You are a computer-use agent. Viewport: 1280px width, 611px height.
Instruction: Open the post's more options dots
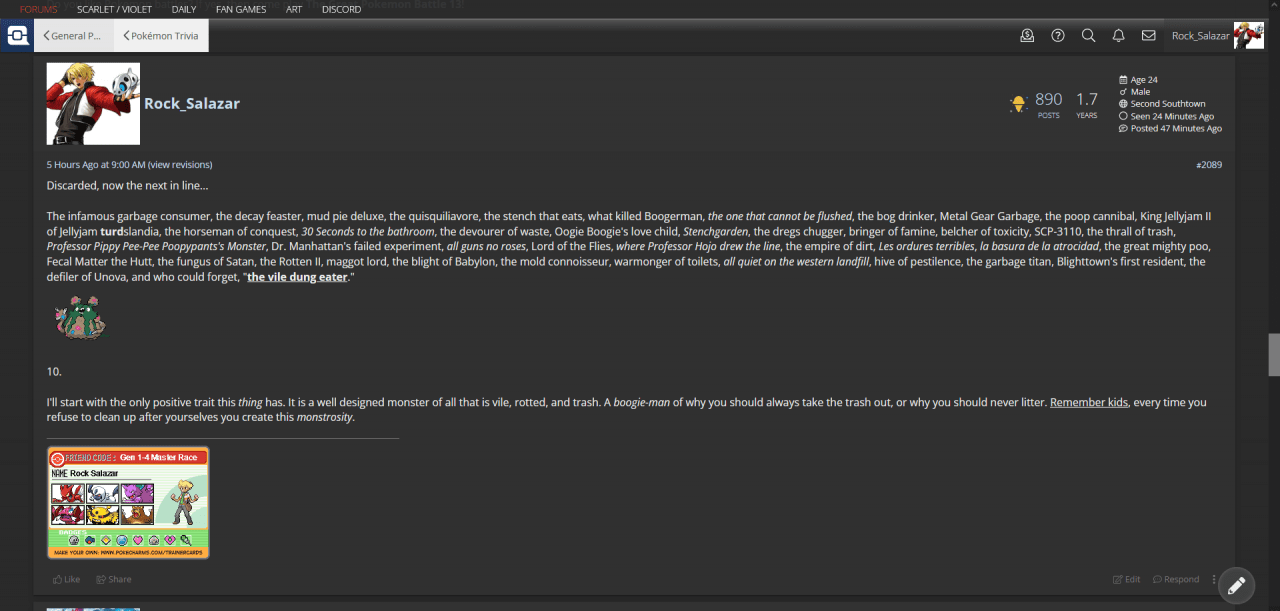click(x=1214, y=579)
